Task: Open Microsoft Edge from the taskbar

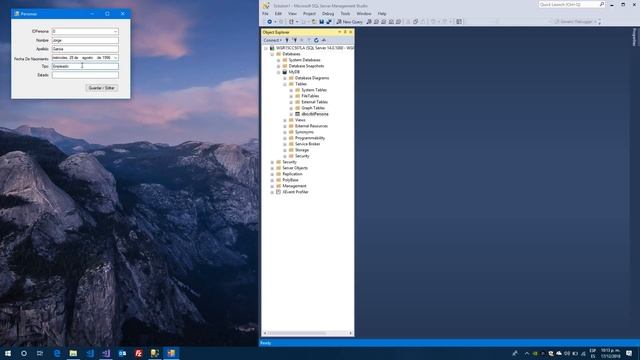Action: point(57,353)
